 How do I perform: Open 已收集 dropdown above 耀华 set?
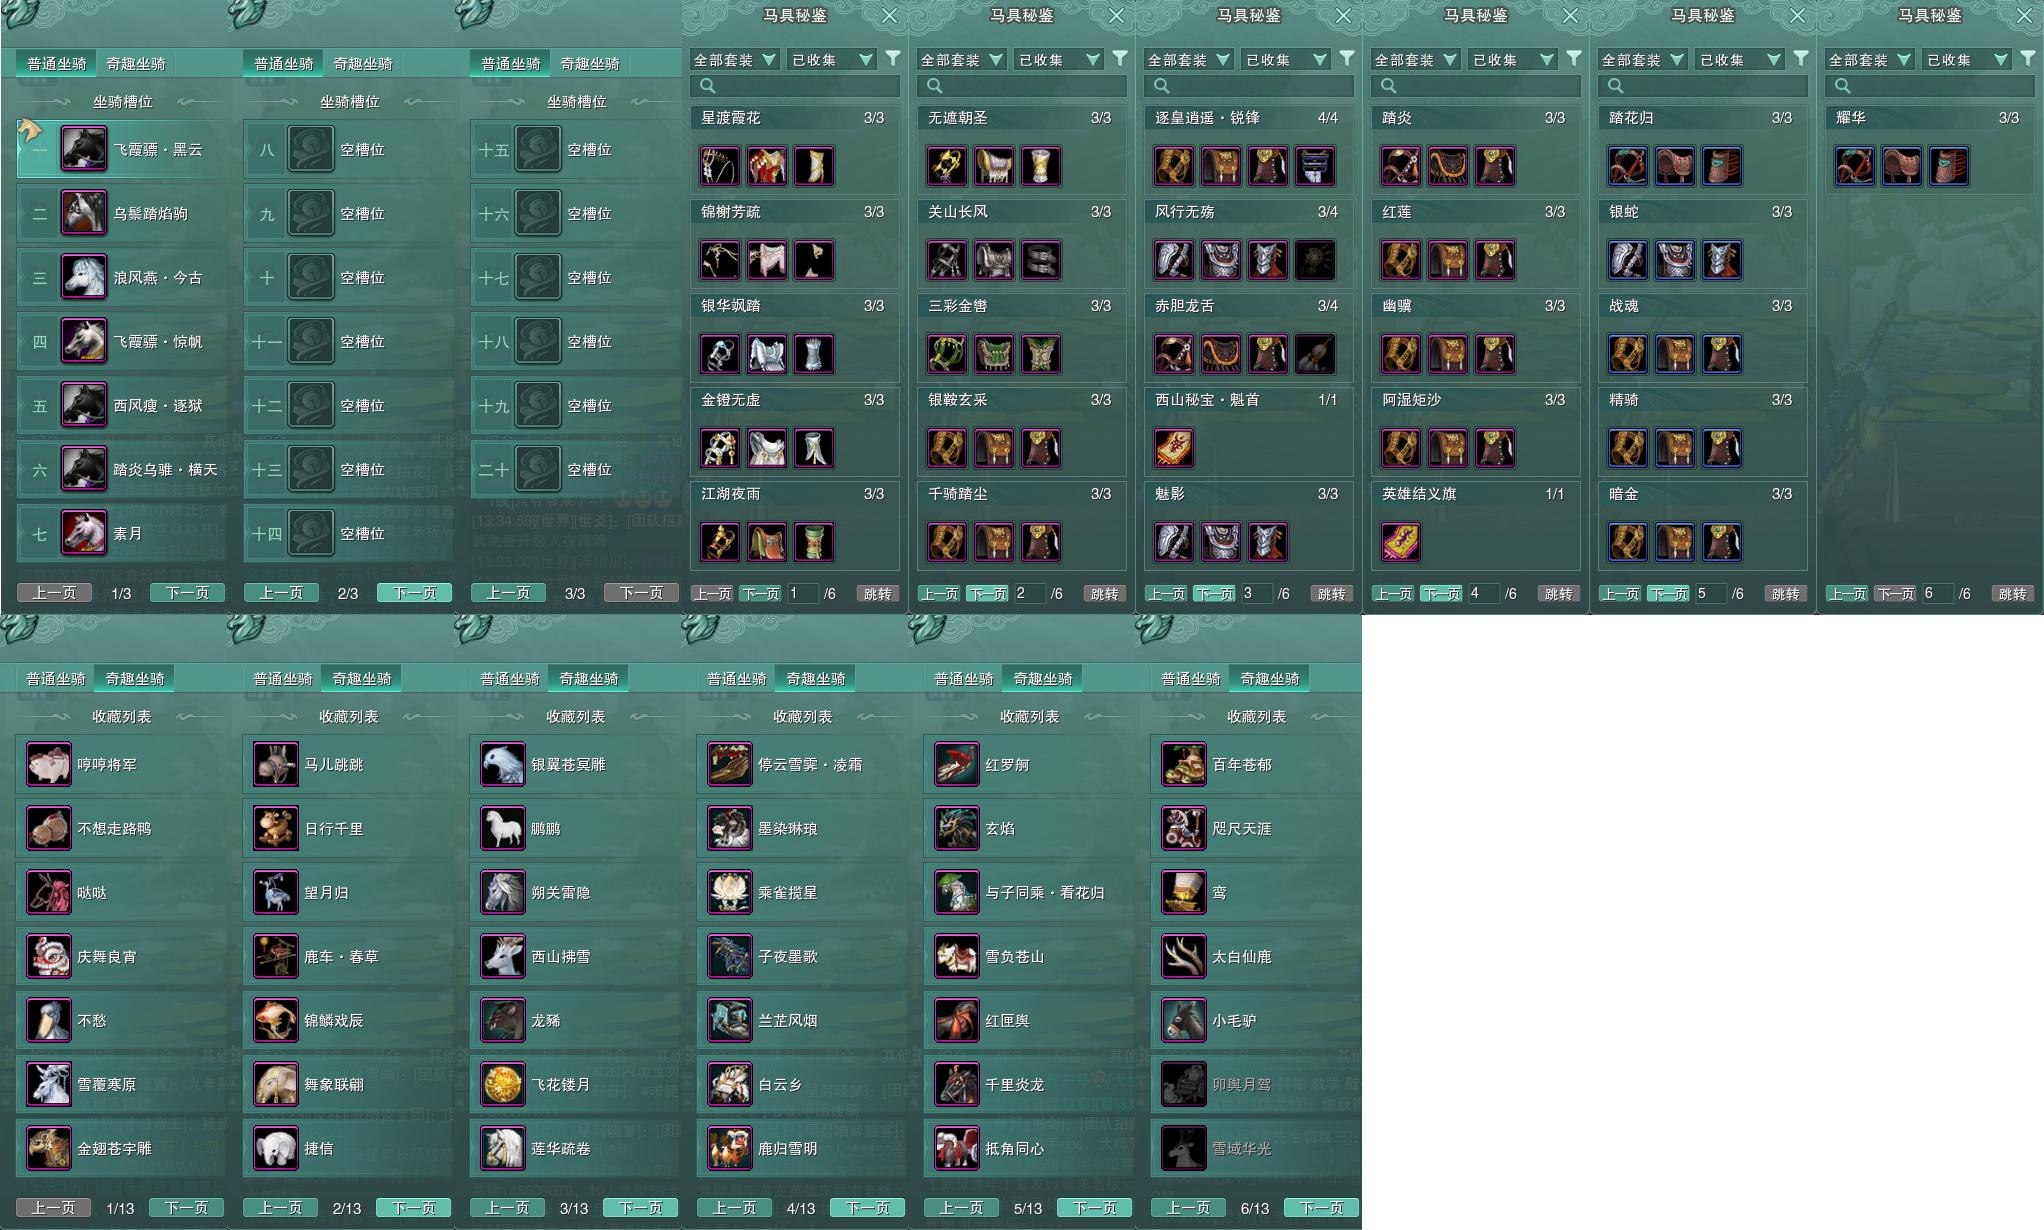pos(1967,60)
